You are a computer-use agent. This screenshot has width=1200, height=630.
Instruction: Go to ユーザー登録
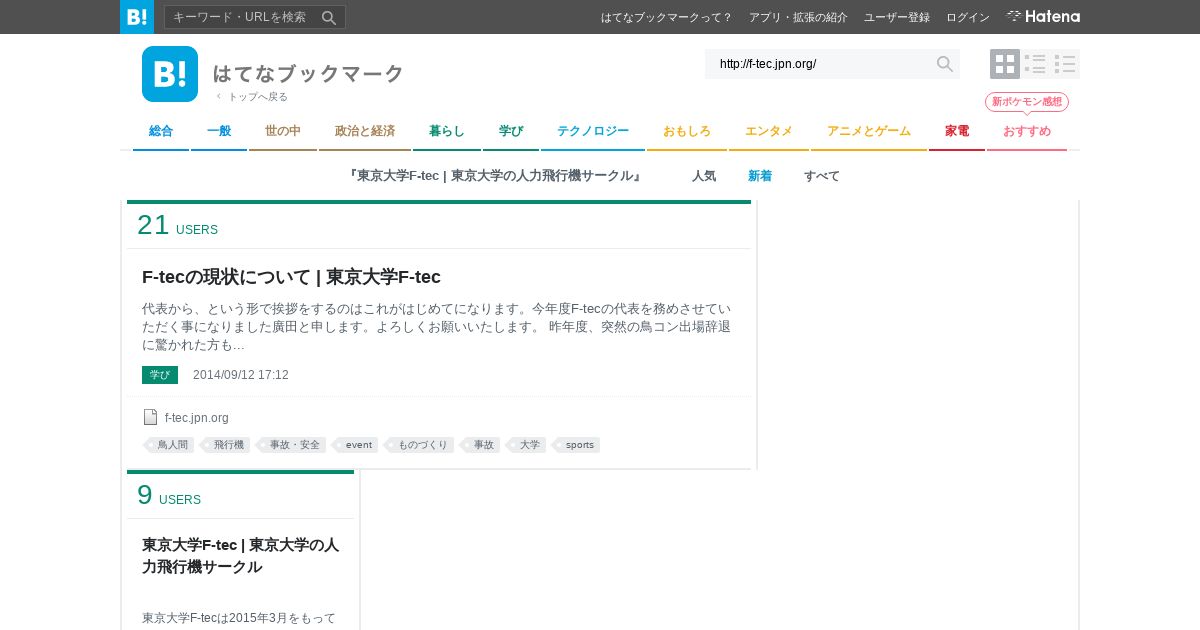pyautogui.click(x=897, y=18)
